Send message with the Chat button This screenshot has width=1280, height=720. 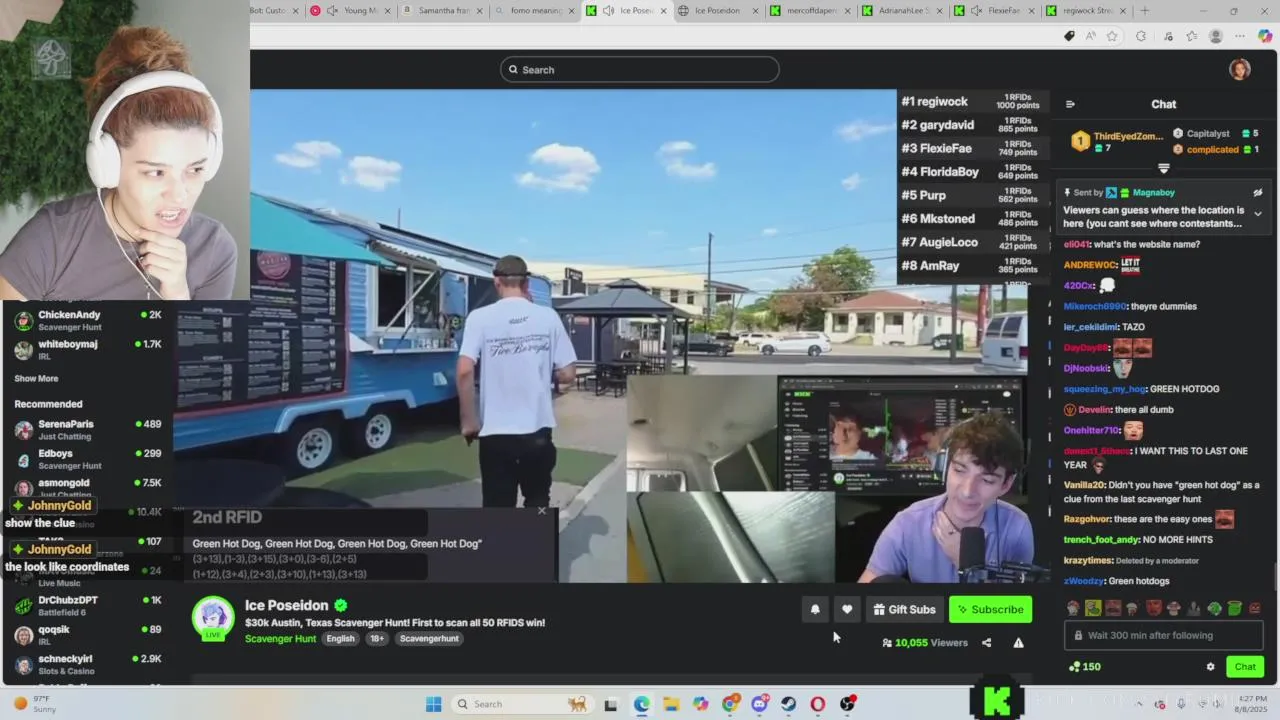pyautogui.click(x=1245, y=667)
